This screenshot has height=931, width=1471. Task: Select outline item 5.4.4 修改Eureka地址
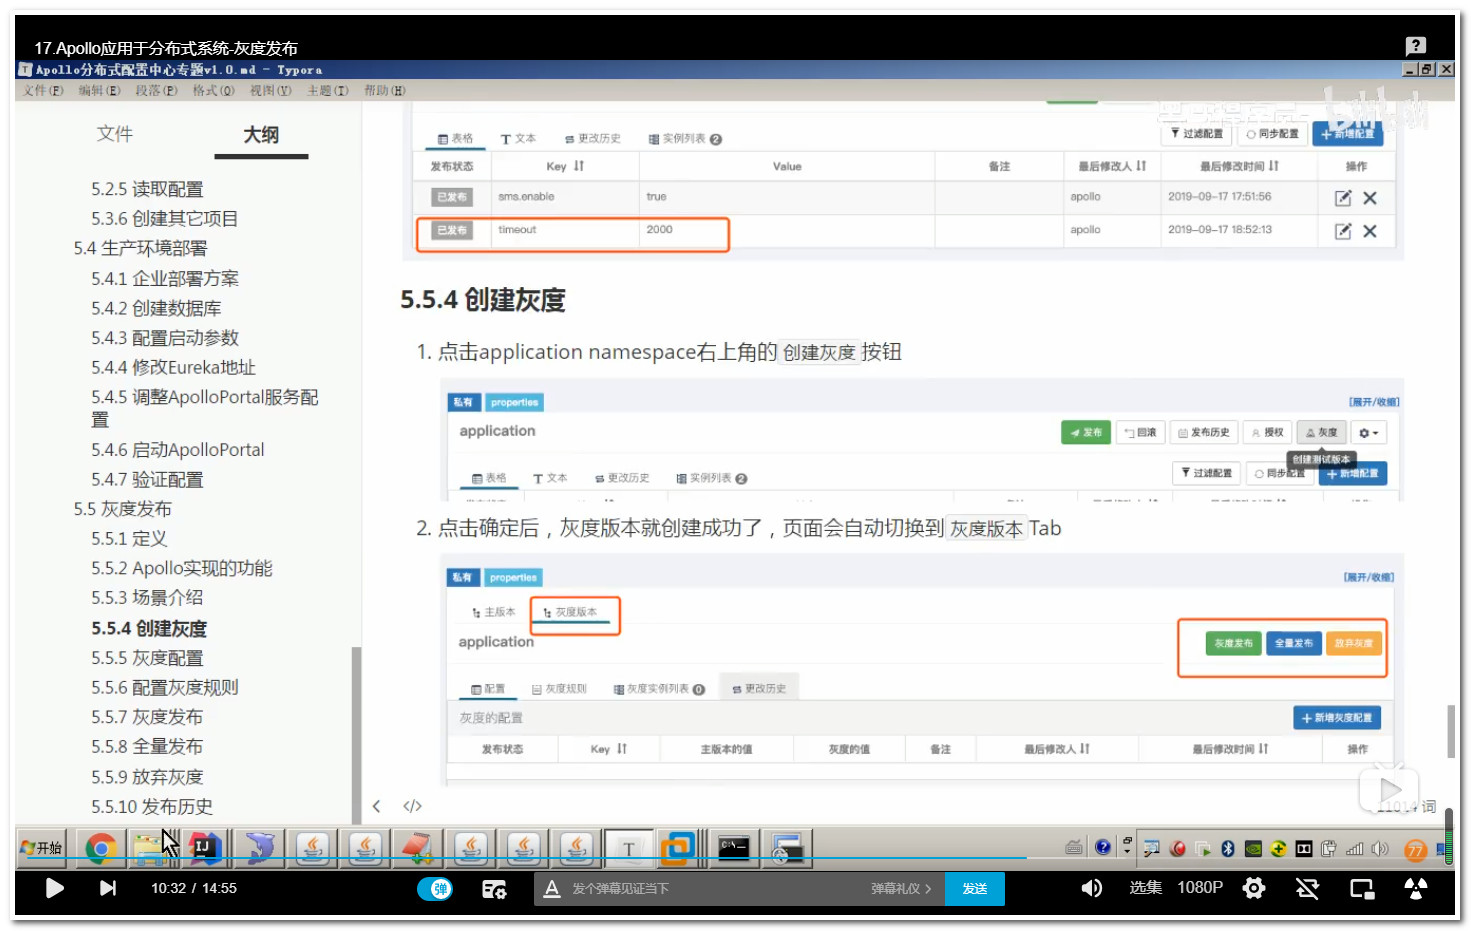tap(173, 367)
